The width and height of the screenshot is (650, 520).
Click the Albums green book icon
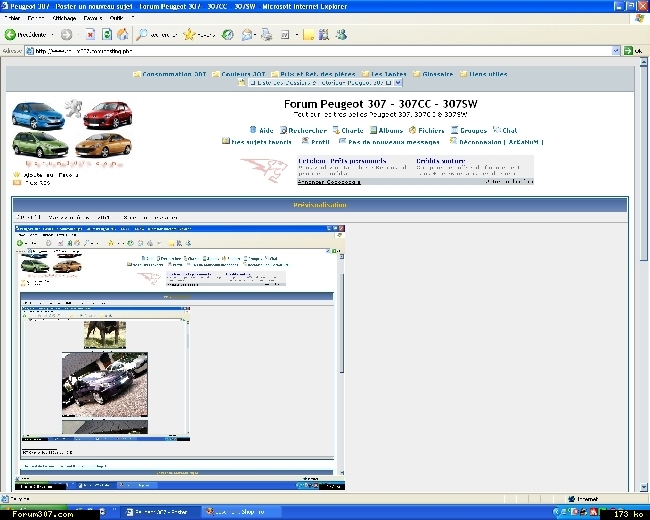tap(374, 130)
